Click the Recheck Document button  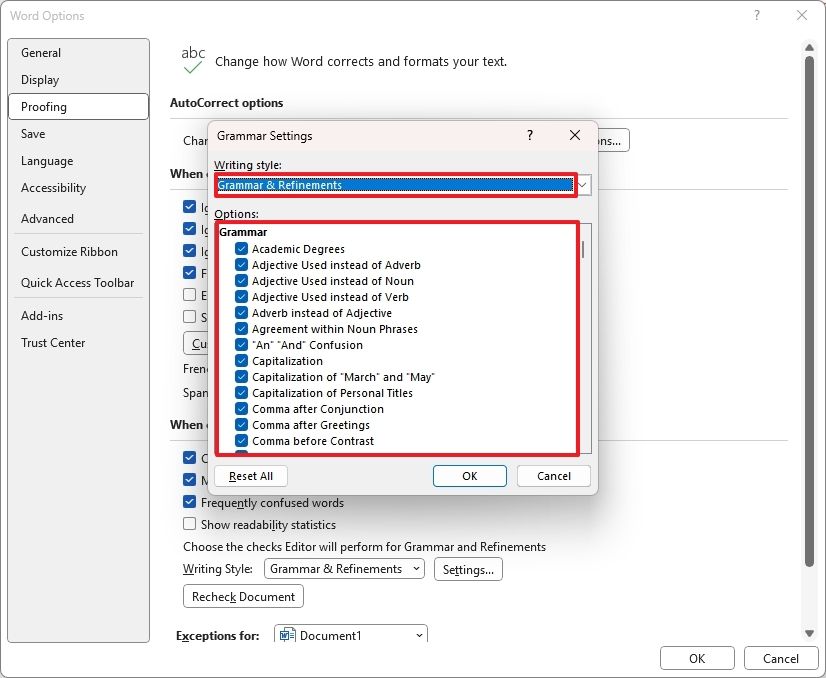[x=242, y=596]
